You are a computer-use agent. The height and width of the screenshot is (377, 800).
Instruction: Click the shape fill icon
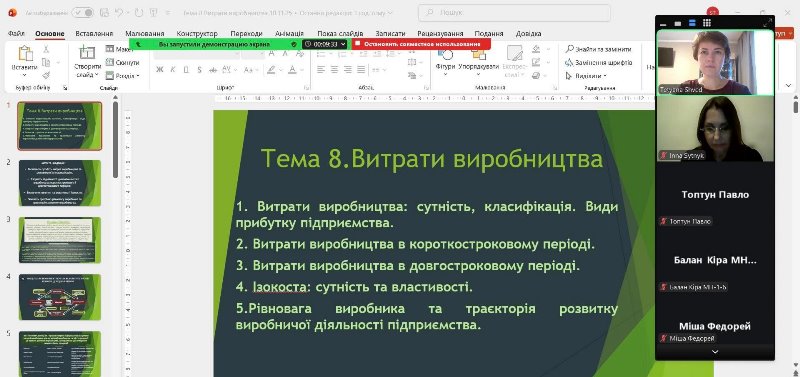point(536,49)
